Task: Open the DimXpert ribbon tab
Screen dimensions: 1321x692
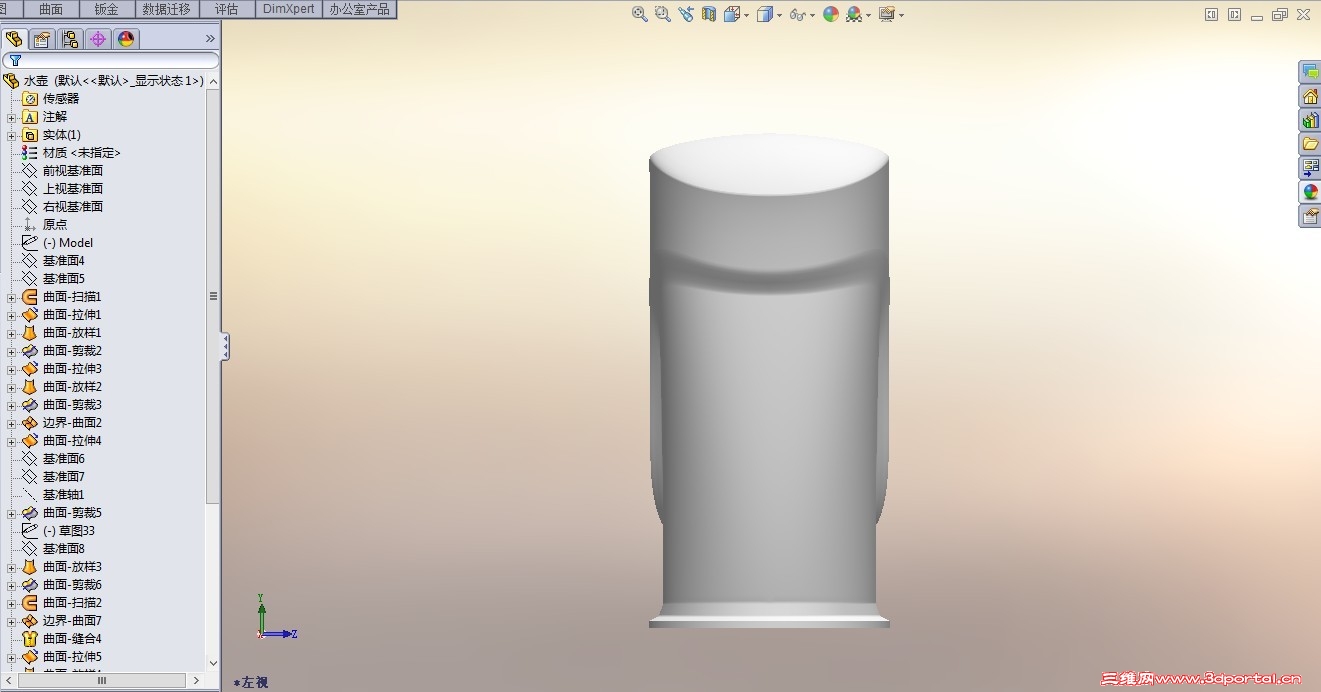Action: click(289, 9)
